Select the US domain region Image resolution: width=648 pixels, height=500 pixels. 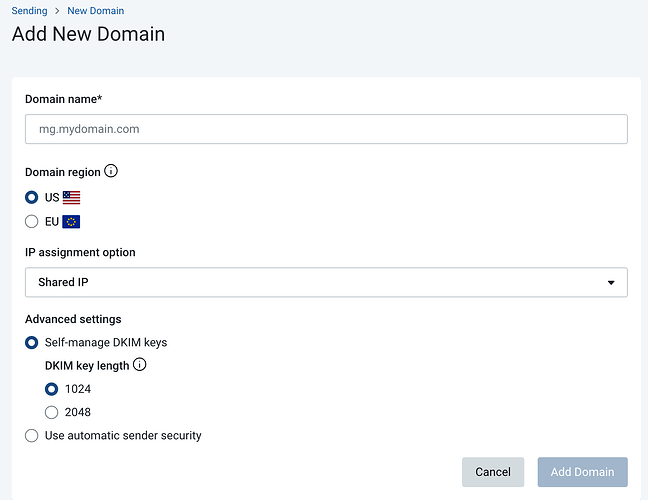[31, 197]
